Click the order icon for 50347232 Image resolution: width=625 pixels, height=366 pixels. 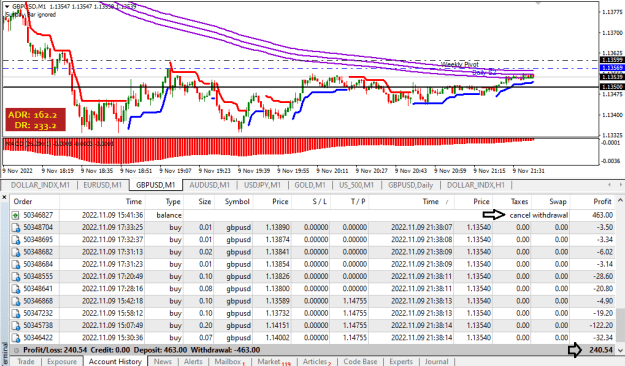[15, 314]
